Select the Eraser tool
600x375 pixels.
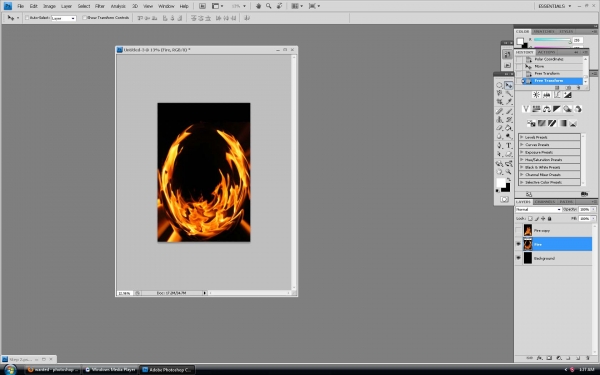[499, 128]
